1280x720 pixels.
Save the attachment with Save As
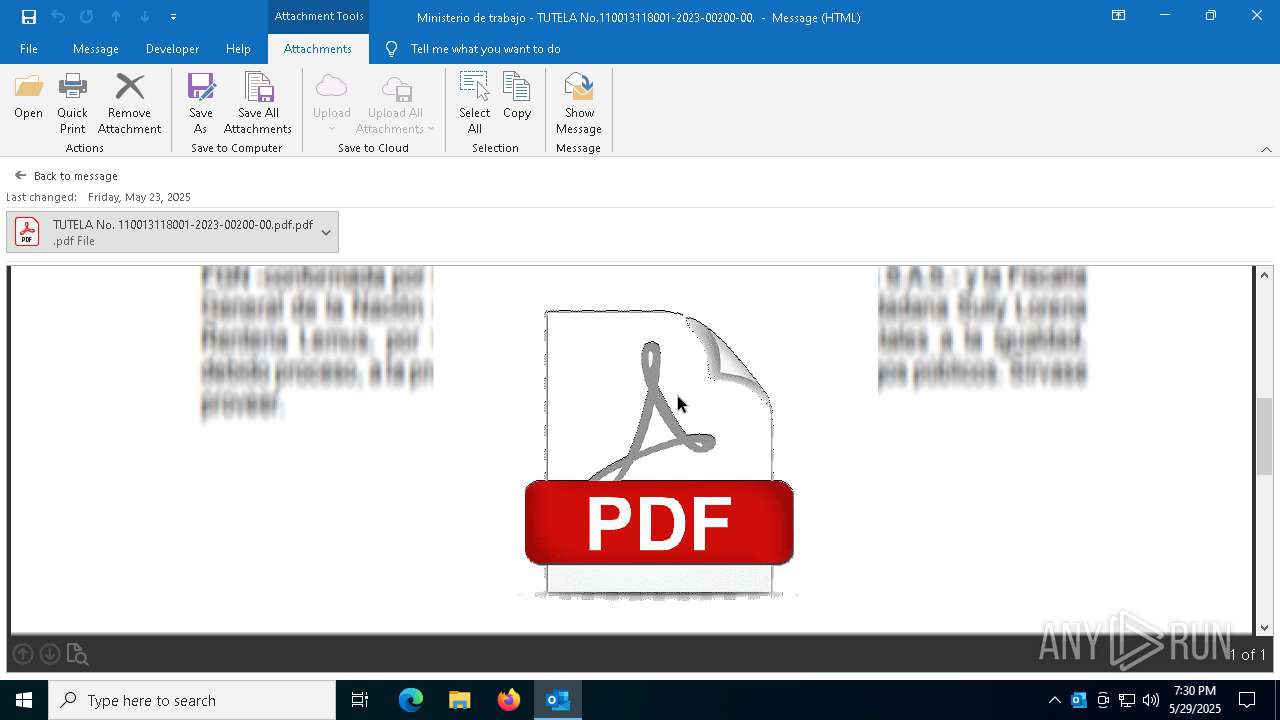click(200, 103)
